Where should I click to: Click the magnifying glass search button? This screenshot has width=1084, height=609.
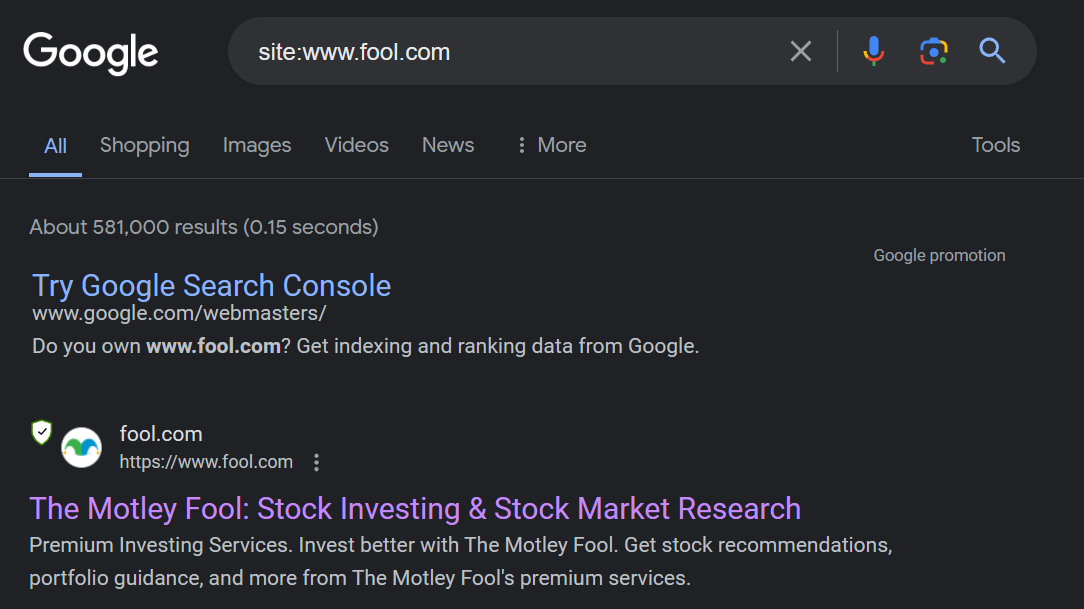pos(992,51)
